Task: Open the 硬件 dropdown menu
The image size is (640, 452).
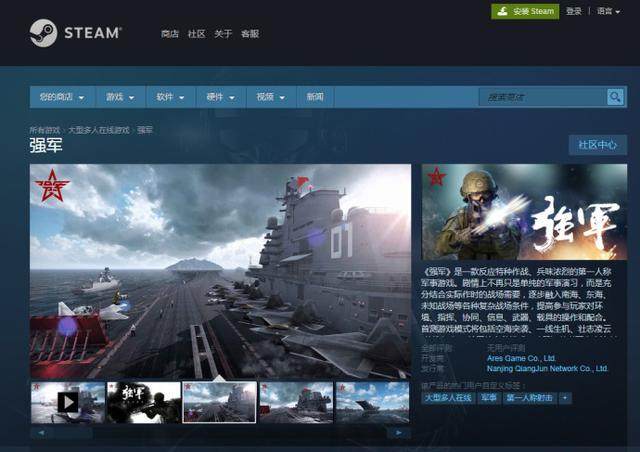Action: (220, 97)
